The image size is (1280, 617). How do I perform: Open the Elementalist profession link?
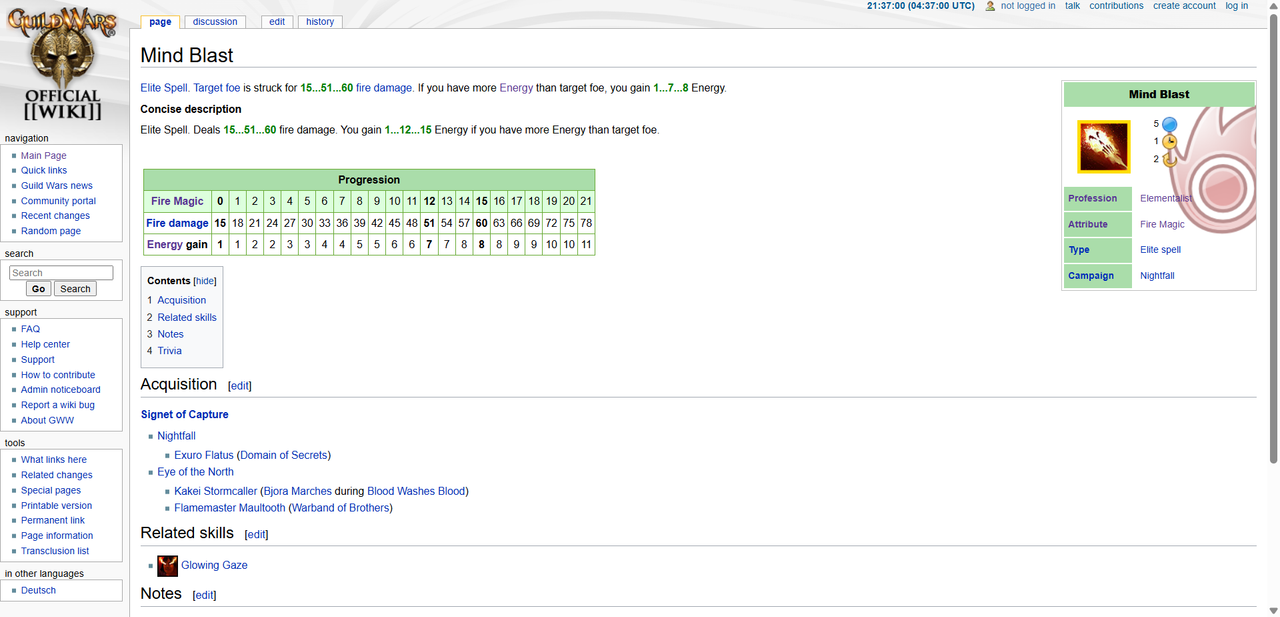[x=1166, y=198]
